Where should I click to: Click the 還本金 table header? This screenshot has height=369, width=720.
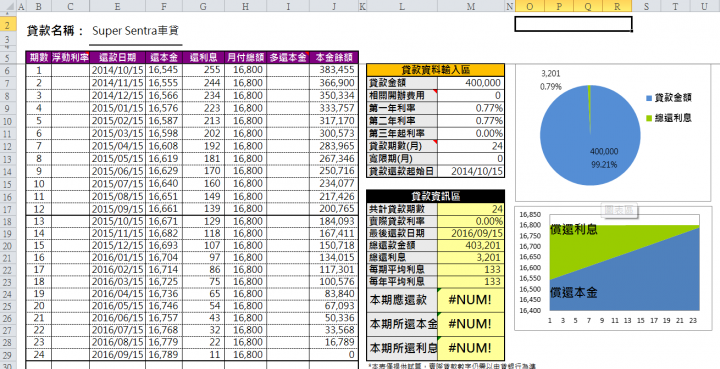[164, 57]
